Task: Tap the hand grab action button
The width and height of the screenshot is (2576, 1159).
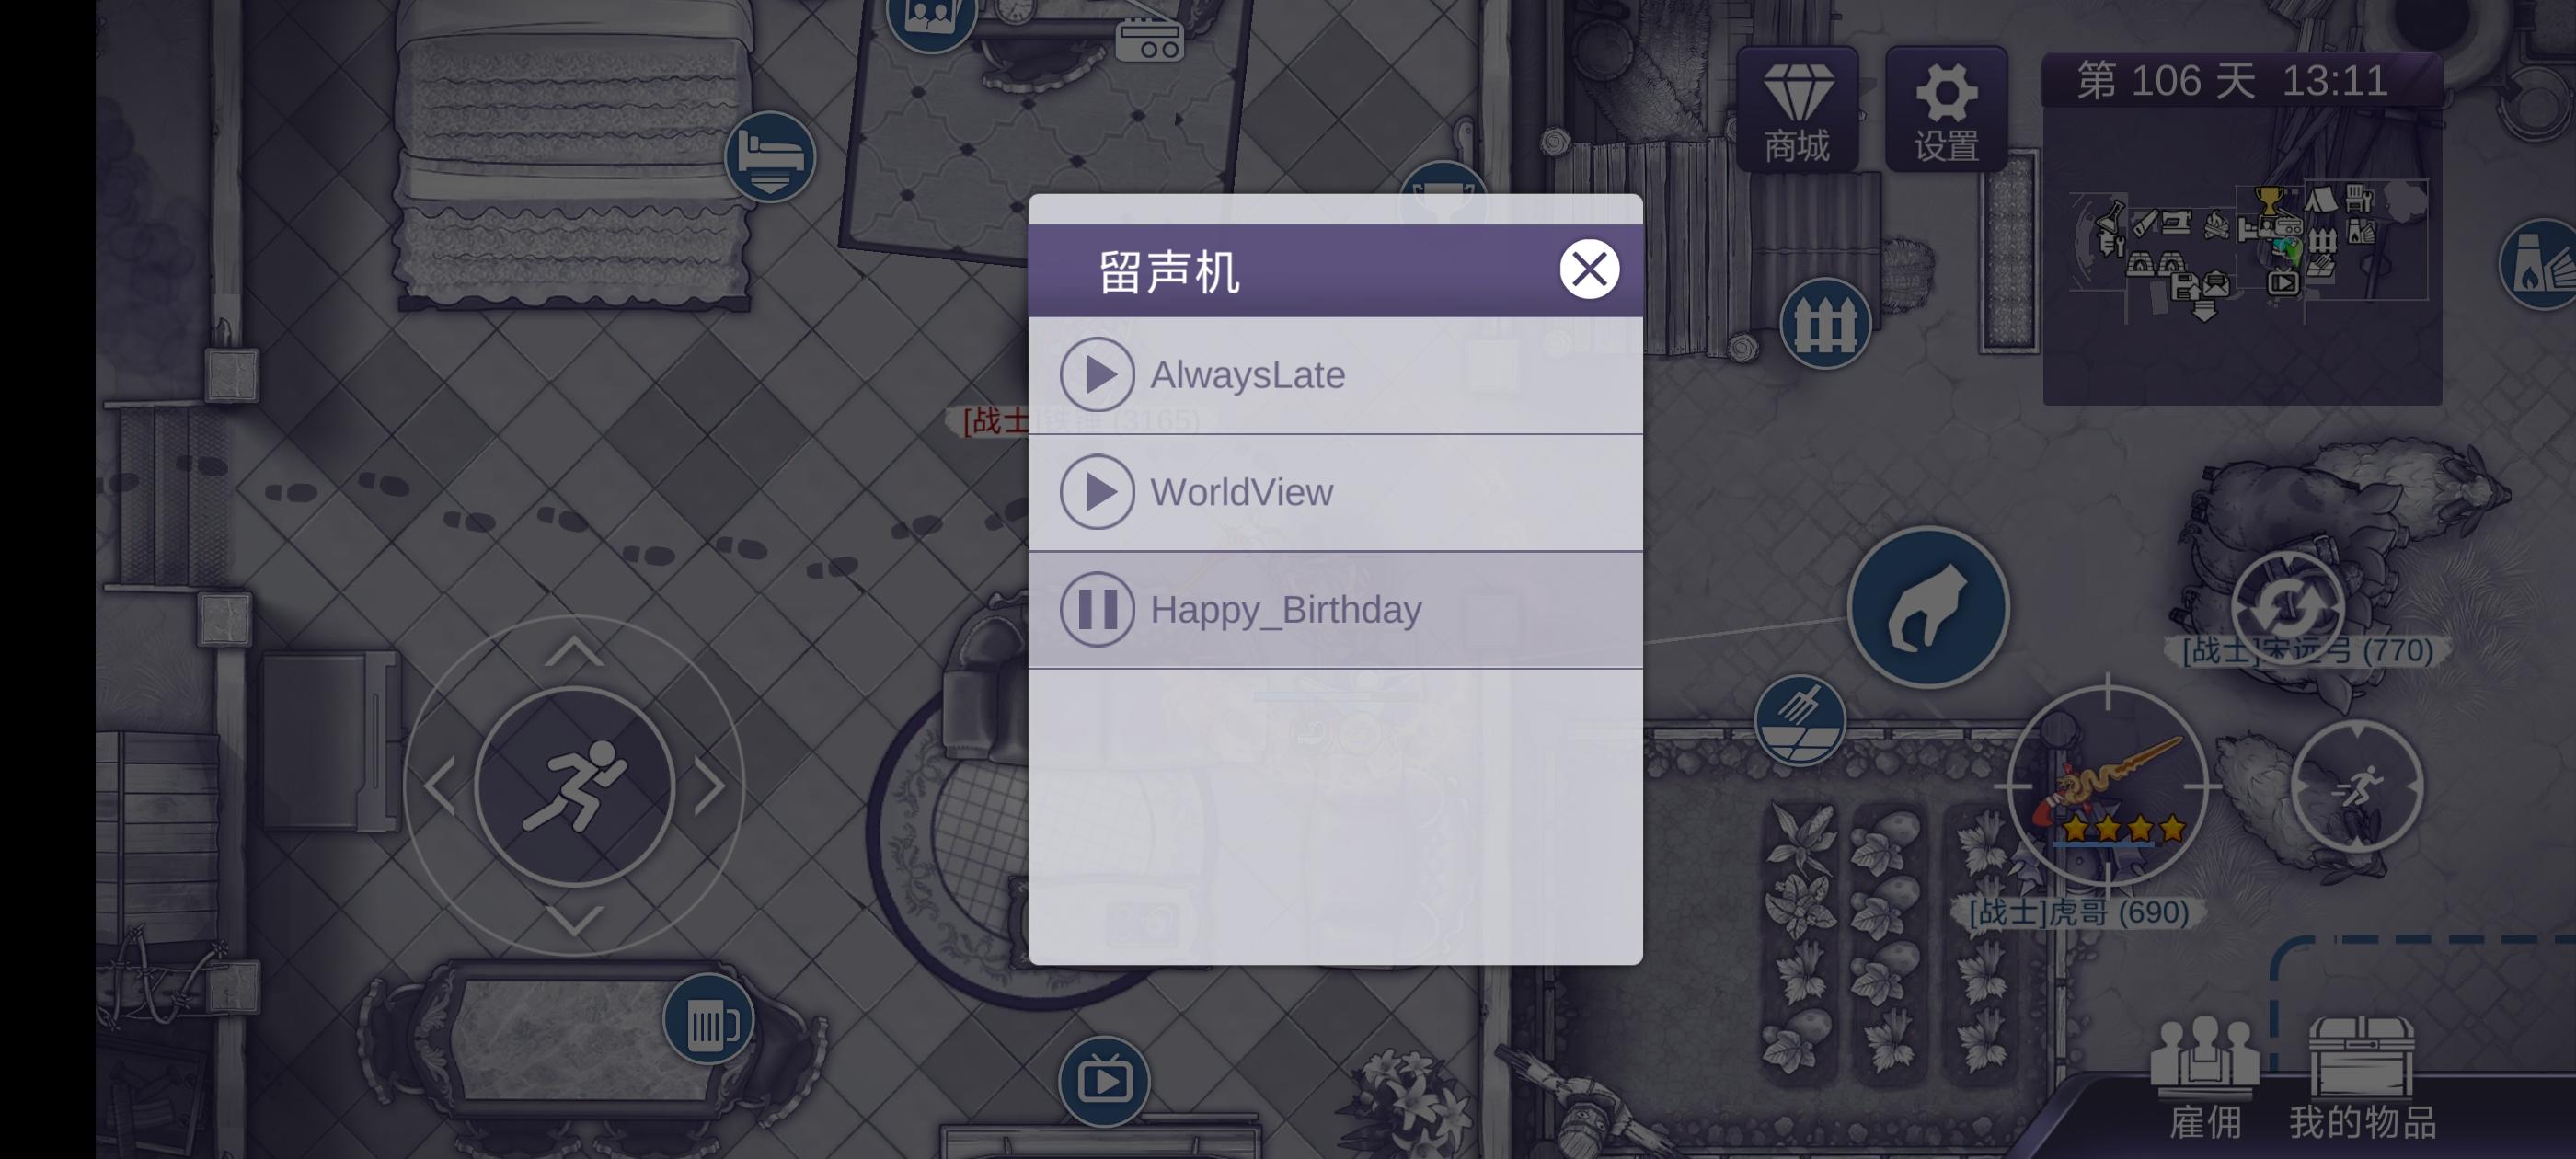Action: [1928, 607]
